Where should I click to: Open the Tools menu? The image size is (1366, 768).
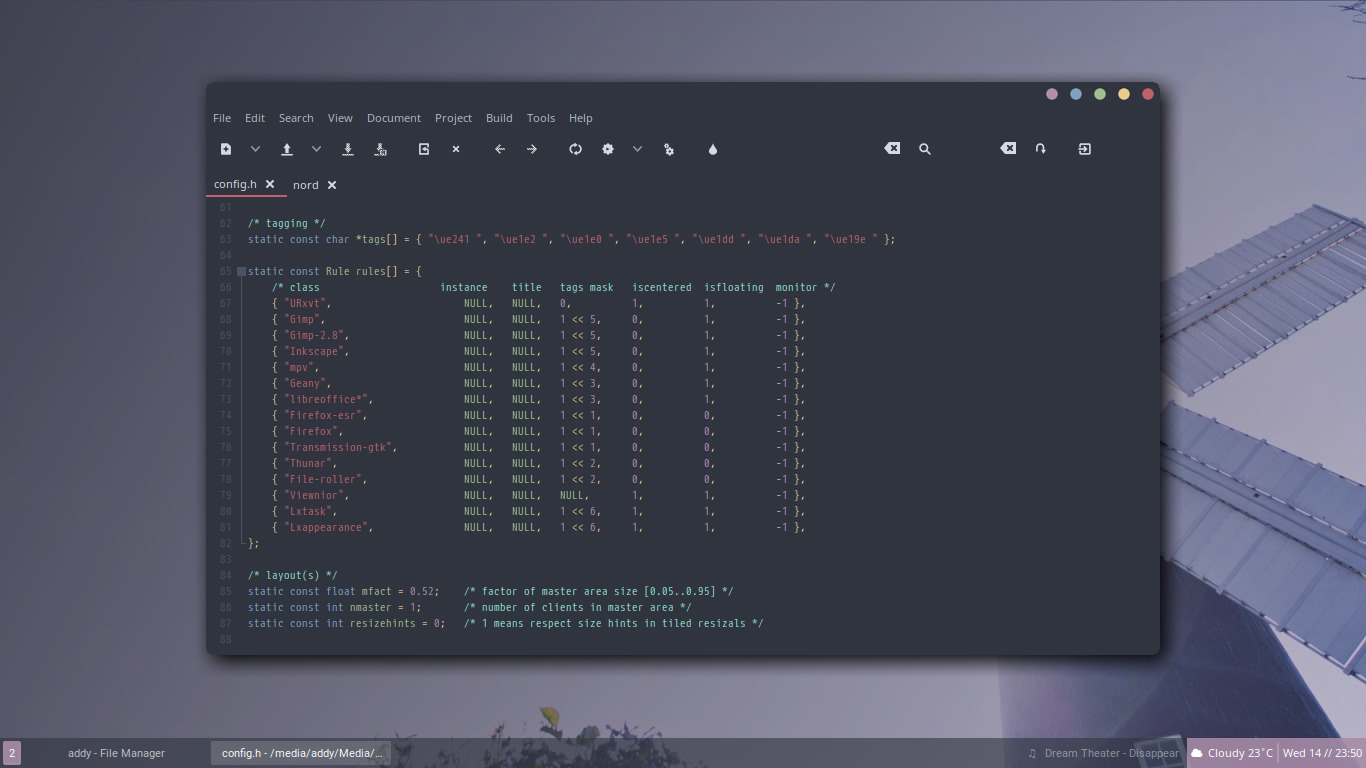[541, 118]
